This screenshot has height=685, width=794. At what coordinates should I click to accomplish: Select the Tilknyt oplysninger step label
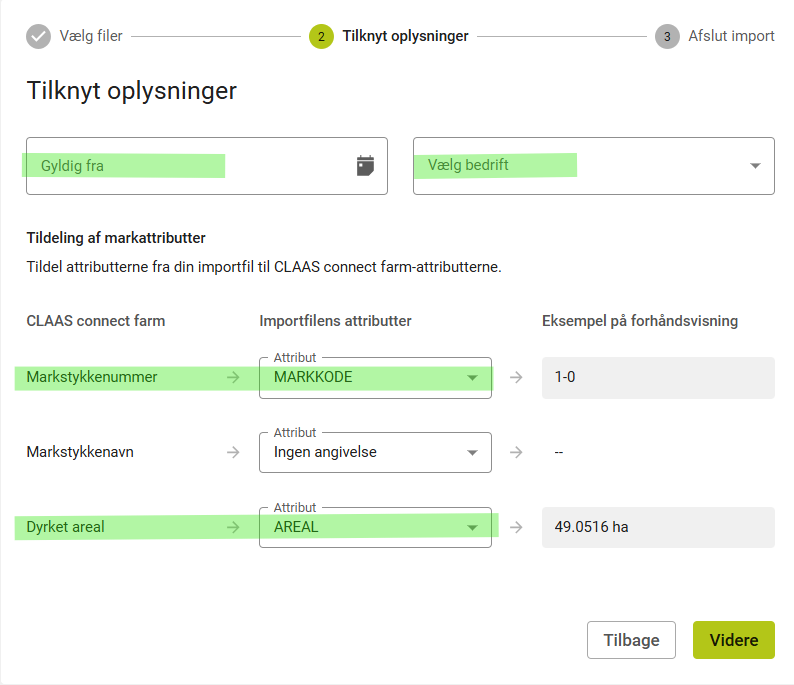(405, 37)
